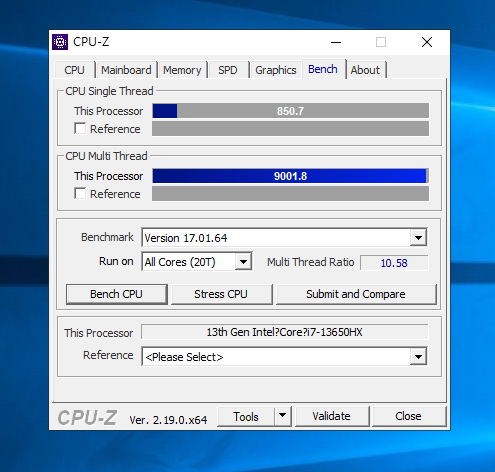495x472 pixels.
Task: Enable Reference checkbox under CPU Single Thread
Action: [80, 128]
